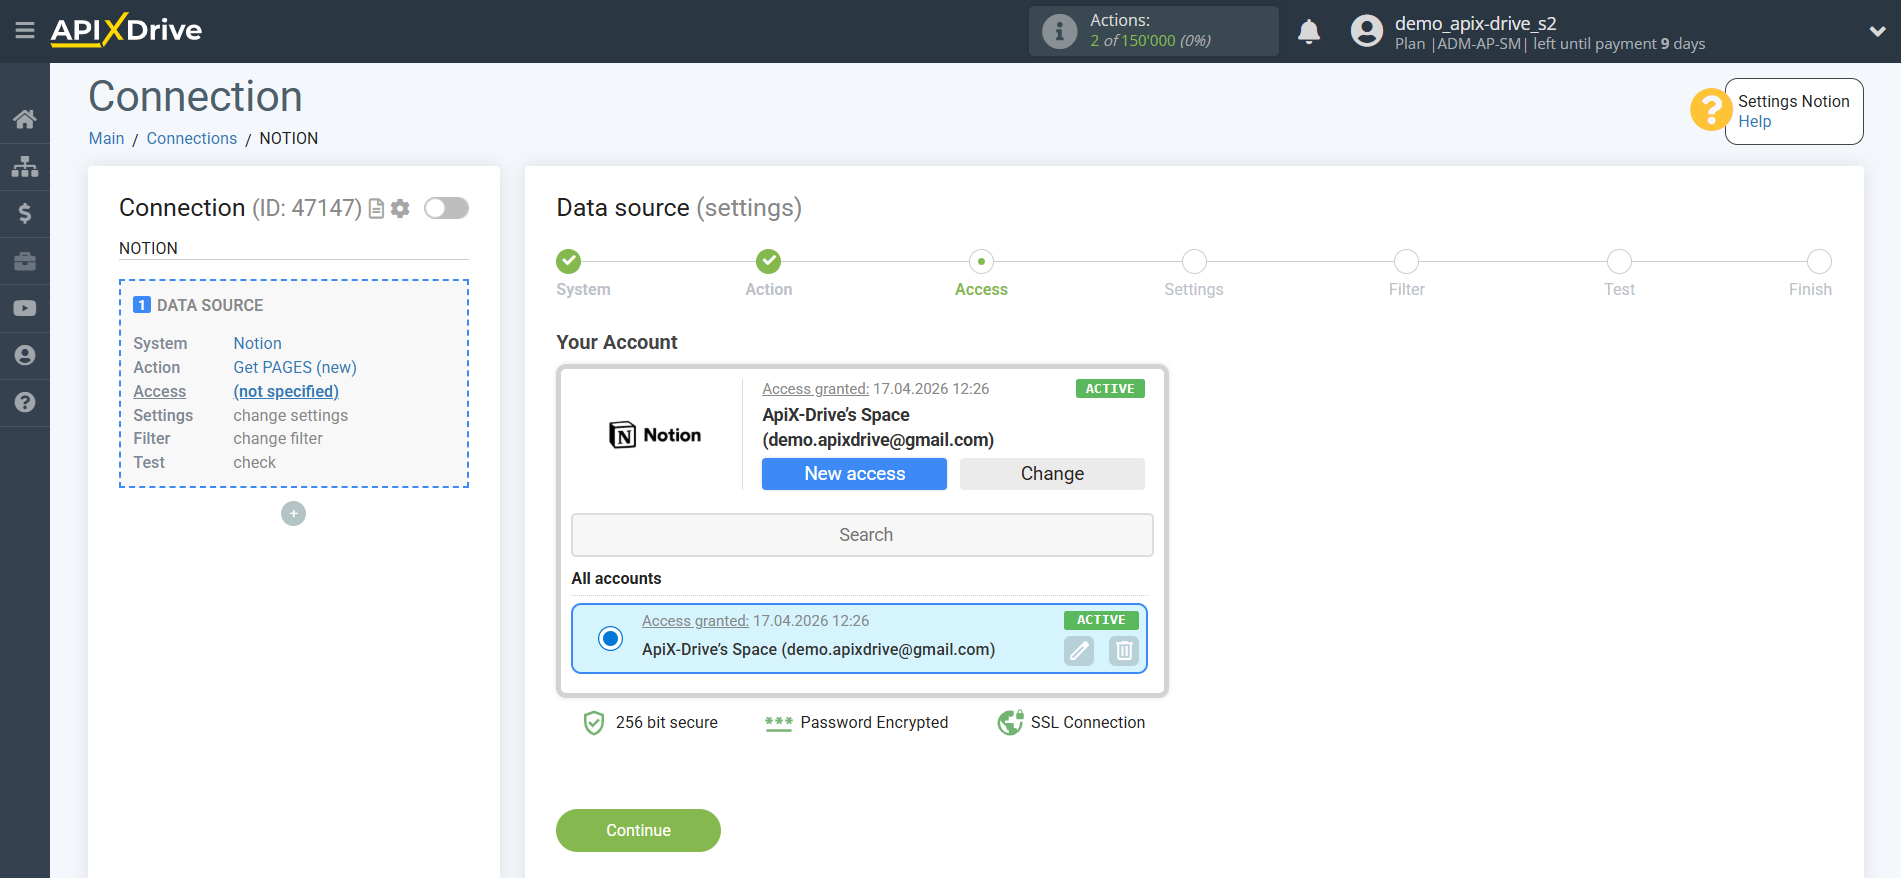Click the connection document copy icon

pyautogui.click(x=376, y=208)
